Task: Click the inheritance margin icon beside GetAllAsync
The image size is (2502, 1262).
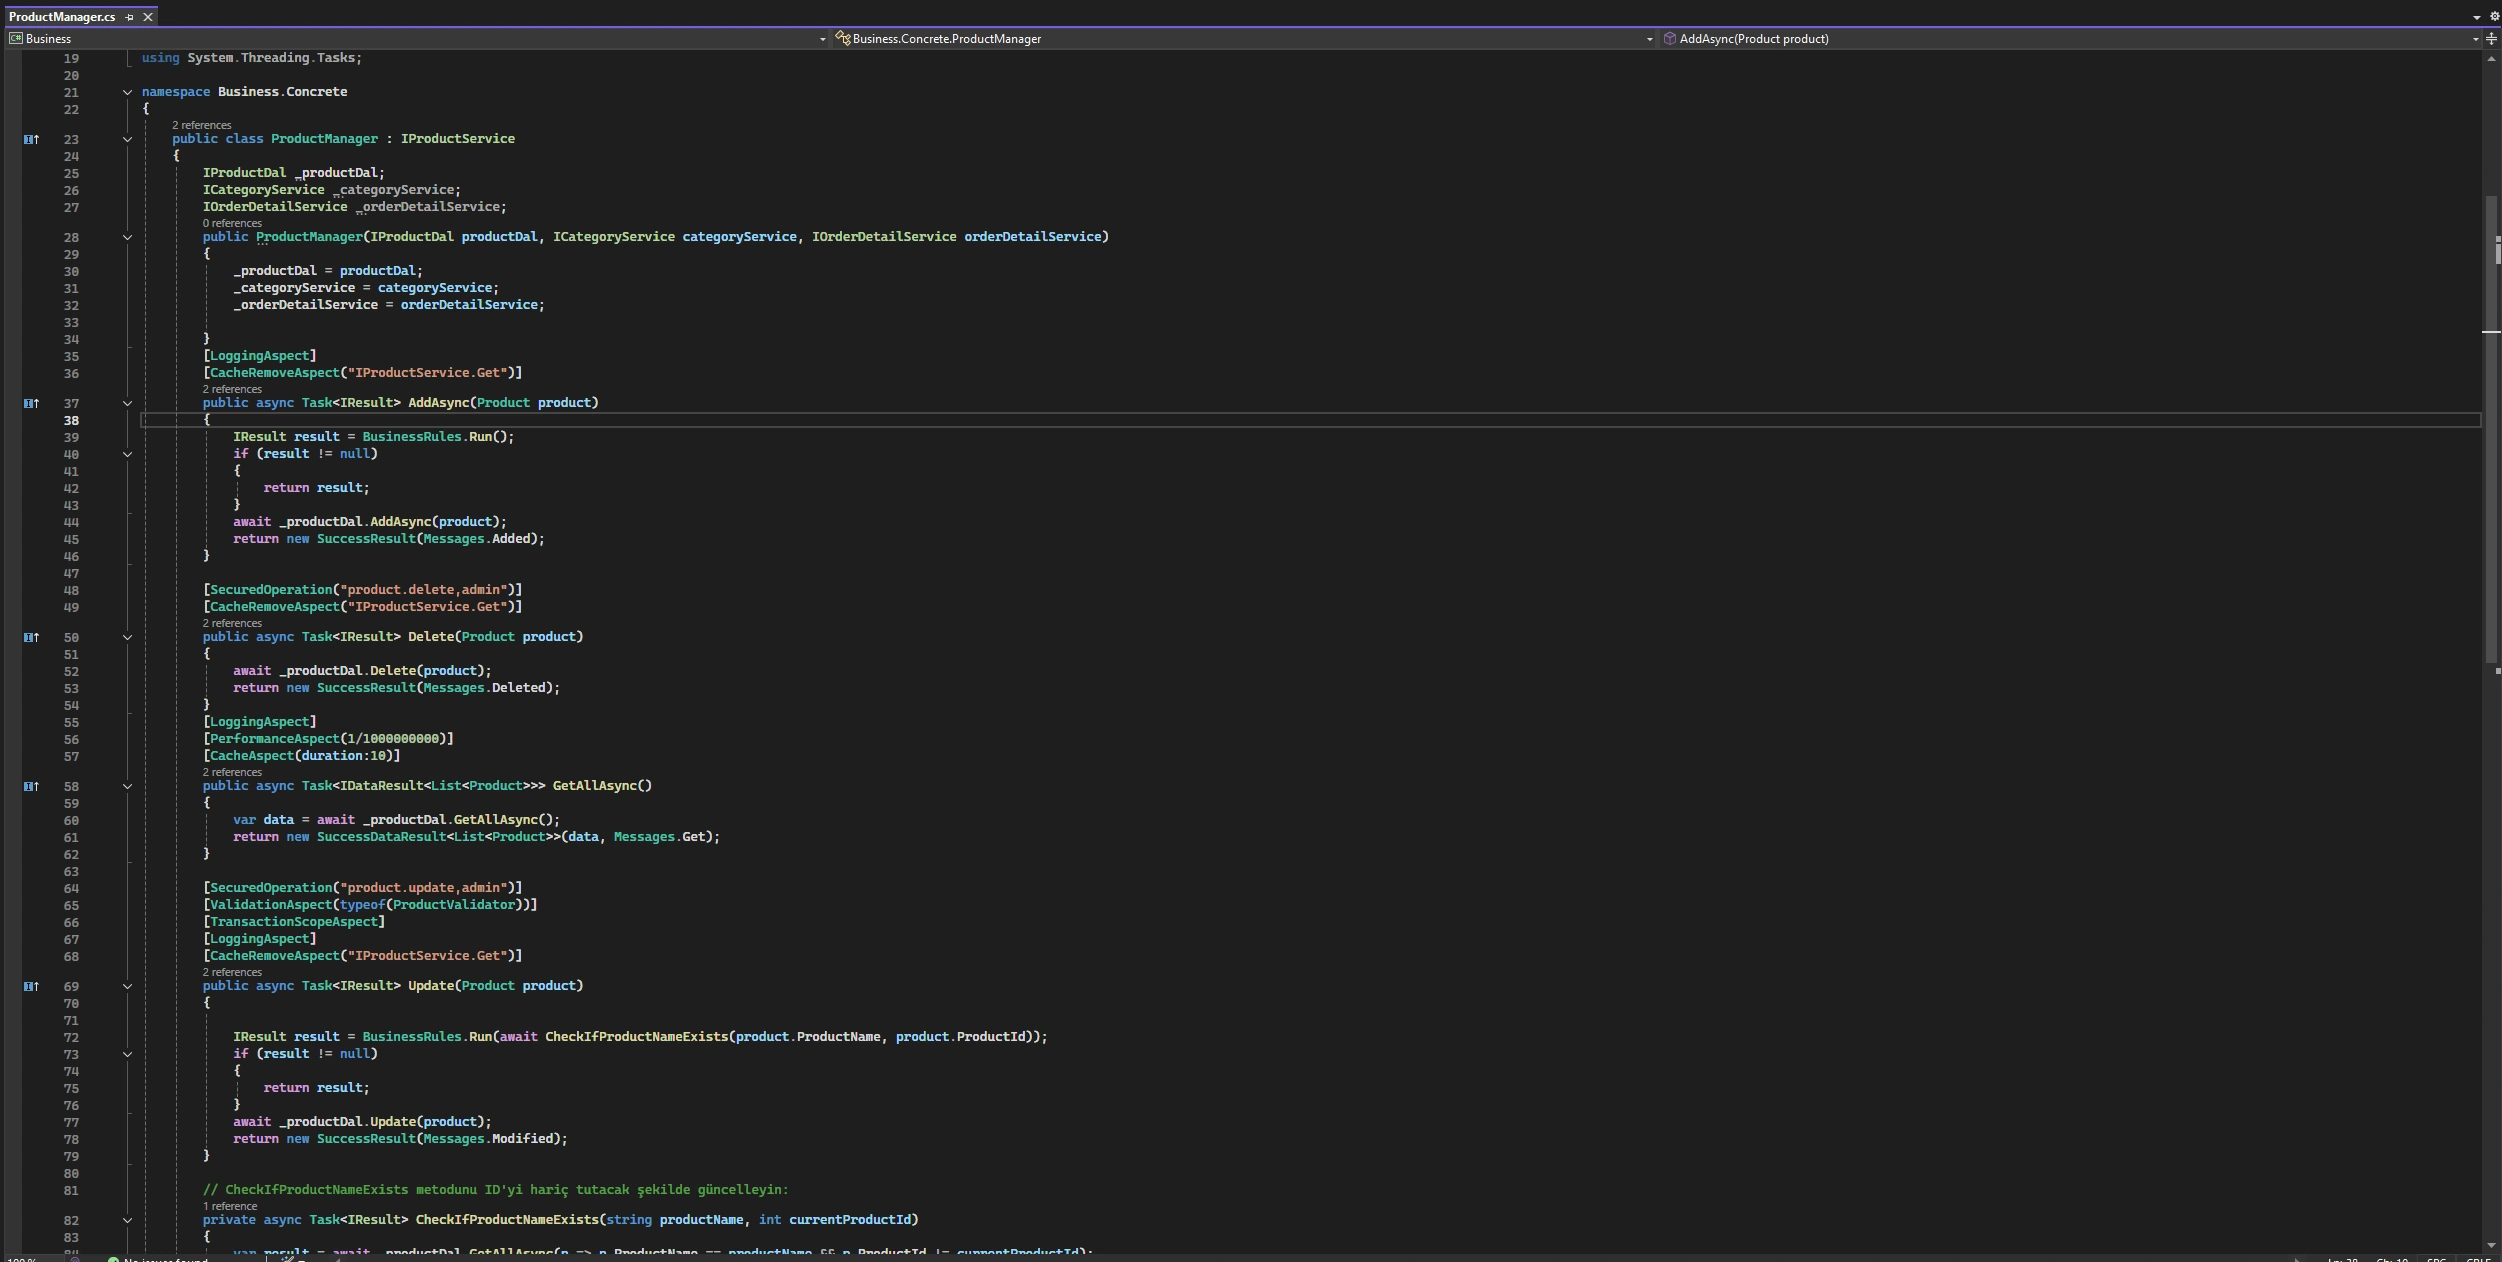Action: click(31, 786)
